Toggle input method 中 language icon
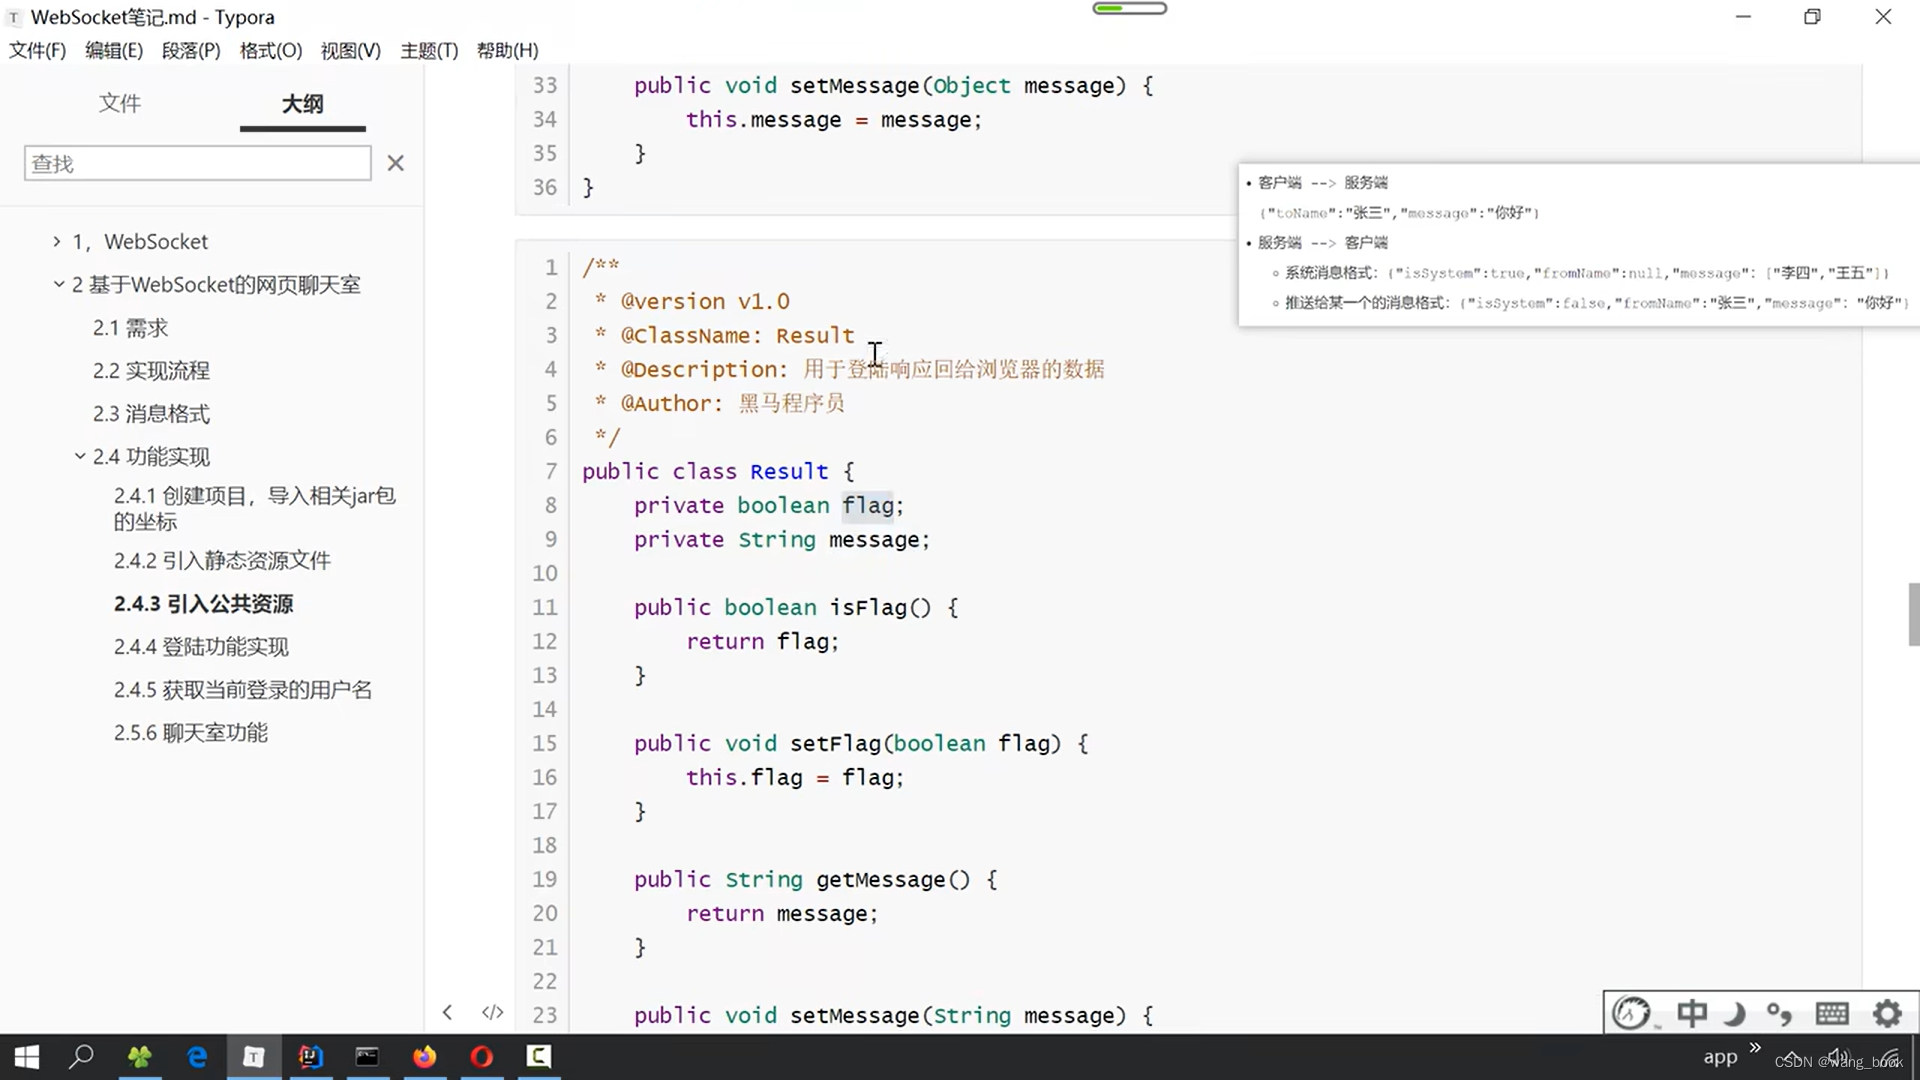The width and height of the screenshot is (1920, 1080). (x=1692, y=1013)
